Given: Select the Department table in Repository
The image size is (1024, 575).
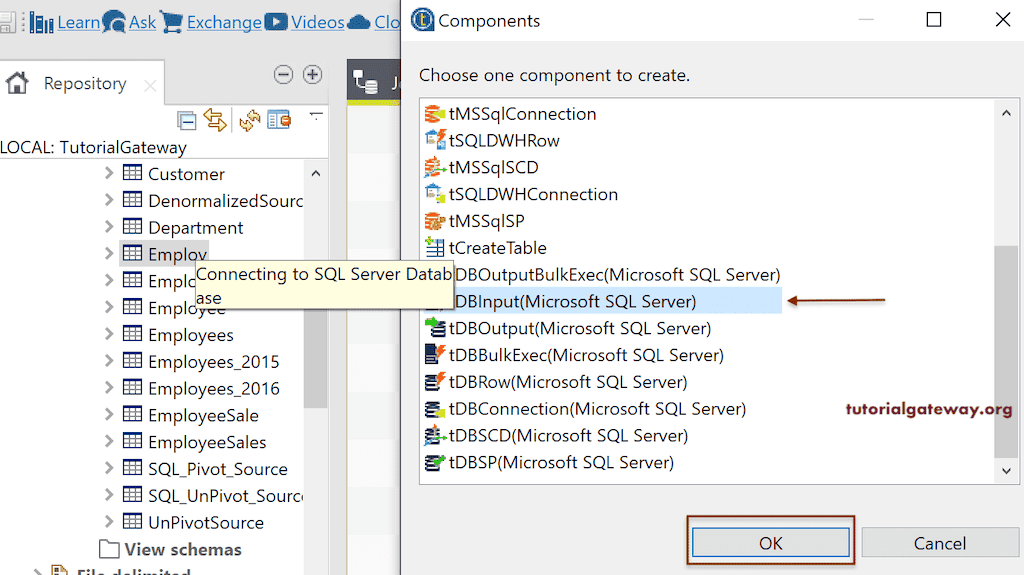Looking at the screenshot, I should [195, 227].
